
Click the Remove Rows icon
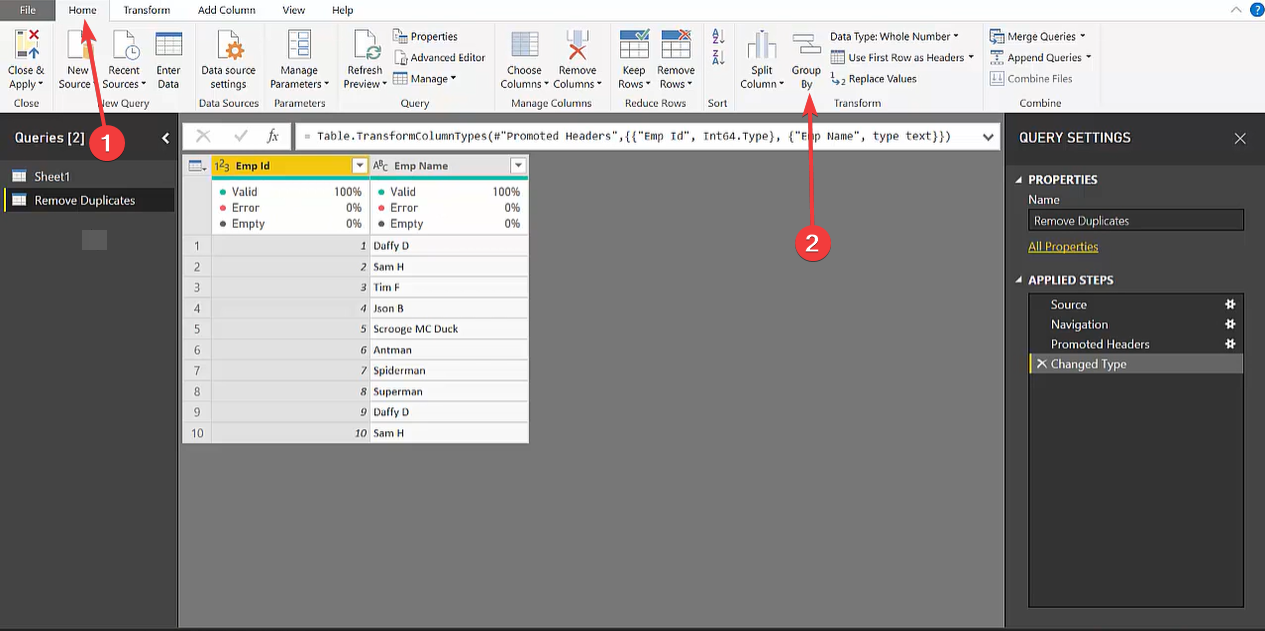coord(676,45)
